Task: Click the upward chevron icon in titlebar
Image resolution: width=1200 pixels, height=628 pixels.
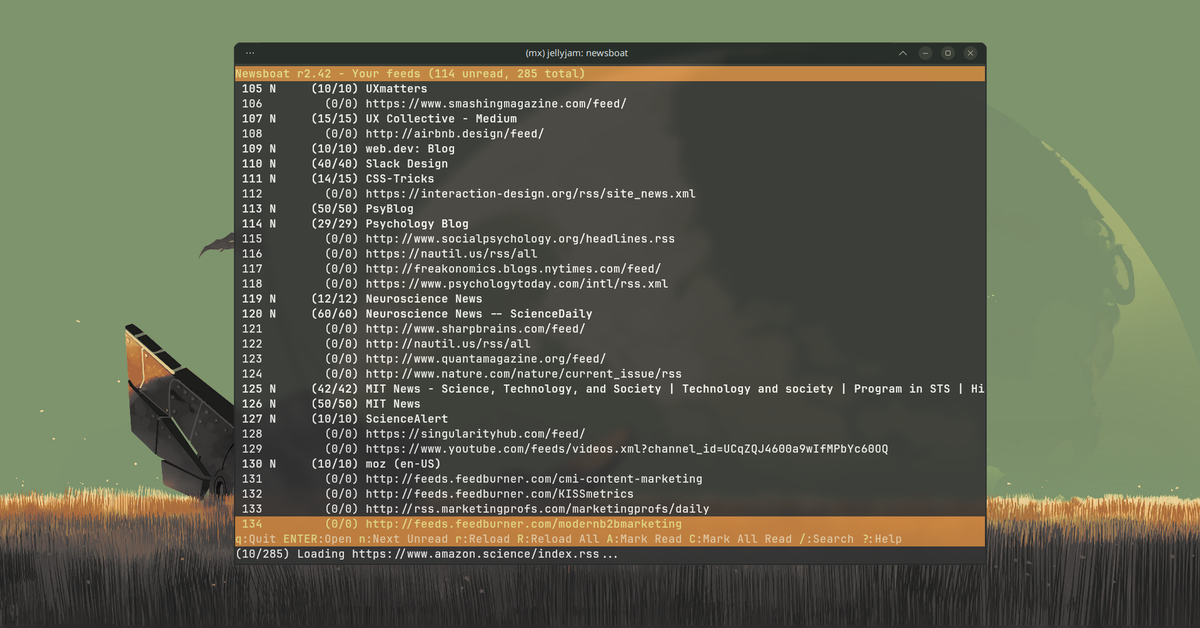Action: click(x=903, y=53)
